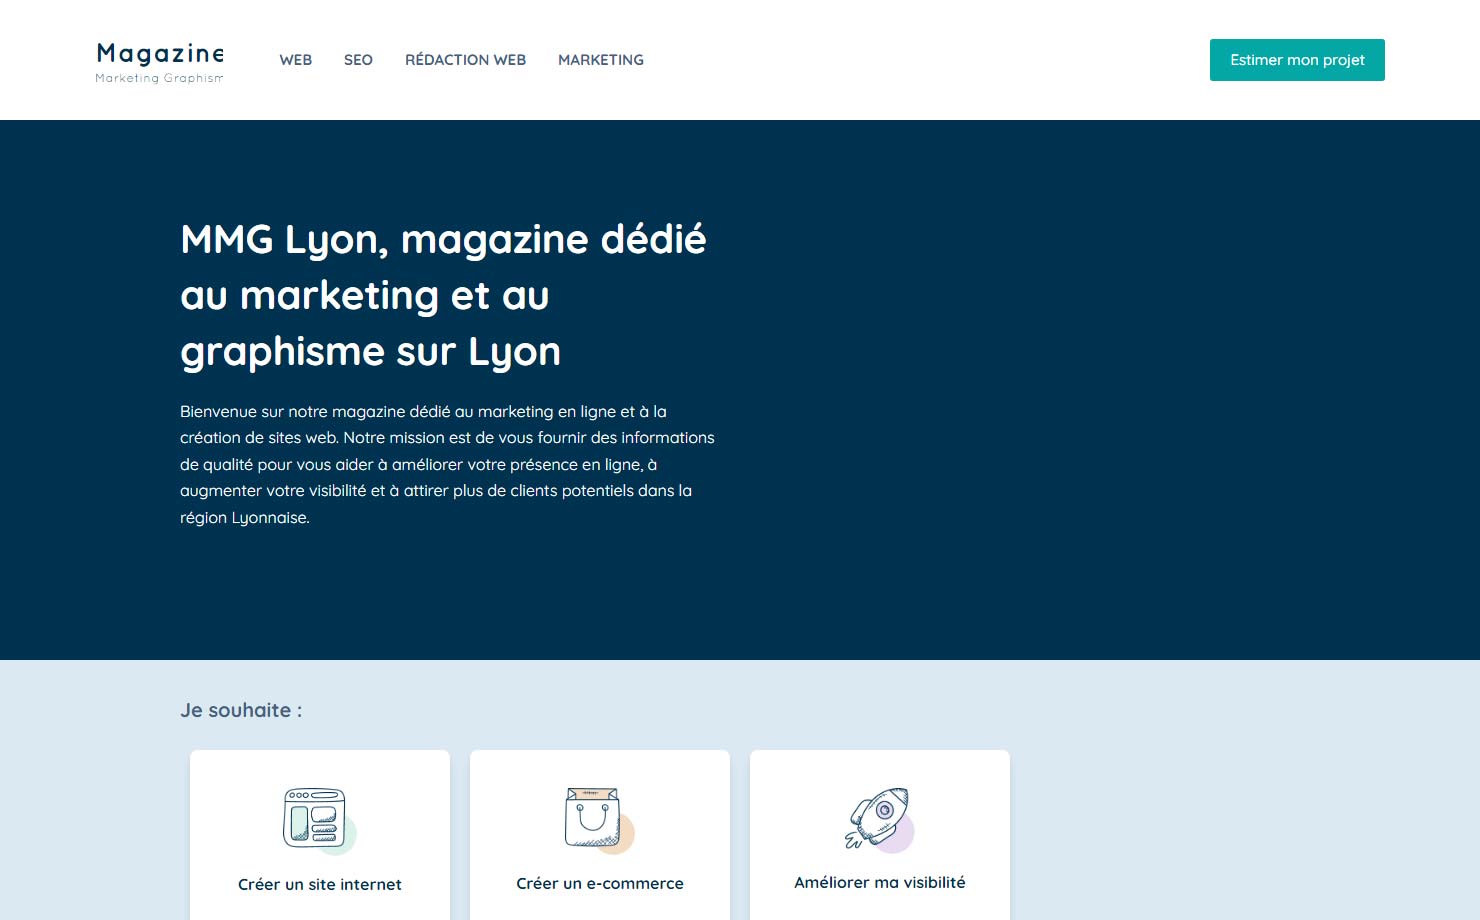Select Créer un site internet label
The width and height of the screenshot is (1480, 920).
[x=320, y=884]
